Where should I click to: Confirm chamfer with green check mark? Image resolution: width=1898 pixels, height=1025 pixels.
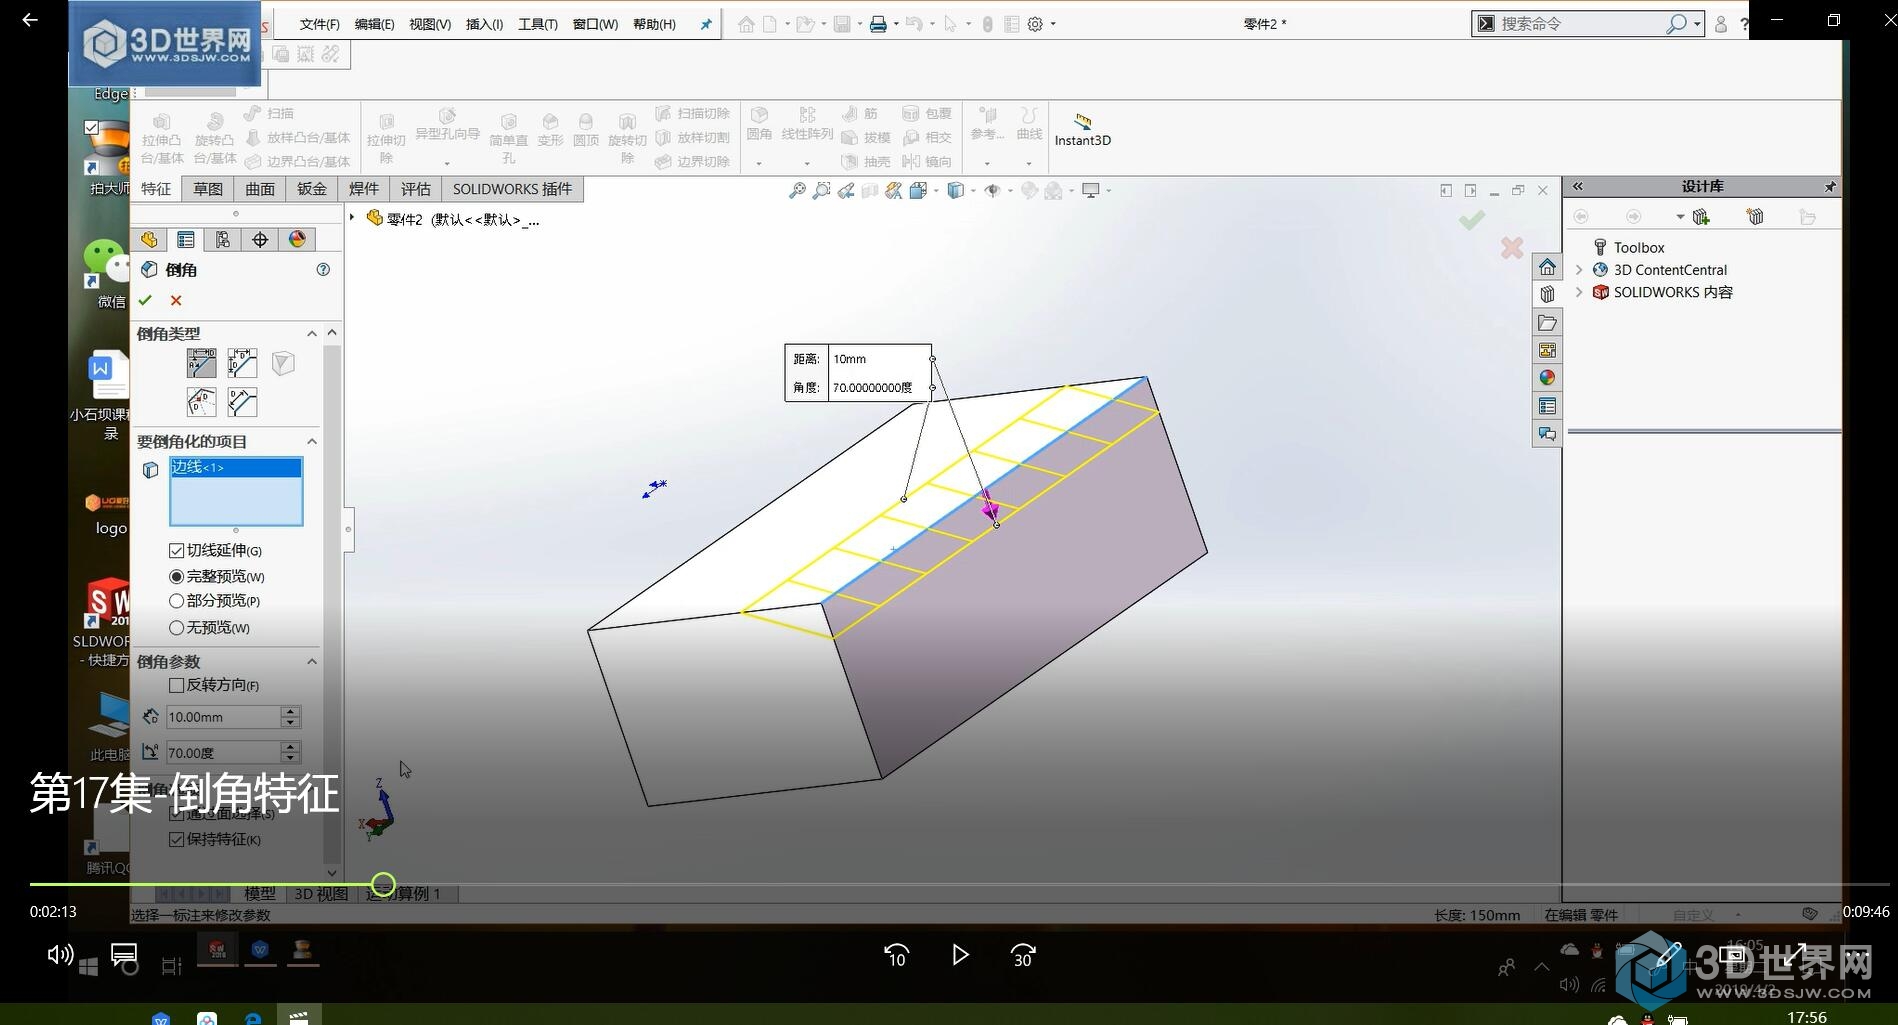pyautogui.click(x=145, y=300)
